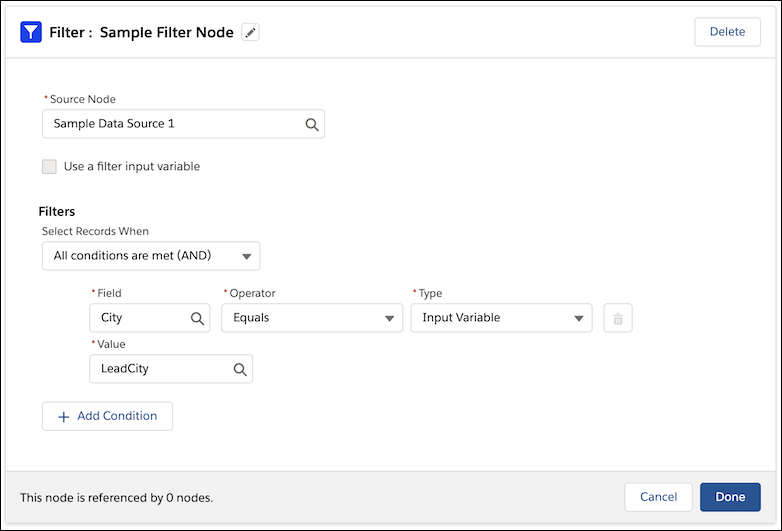The width and height of the screenshot is (782, 531).
Task: Click the search icon in LeadCity value box
Action: pos(239,369)
